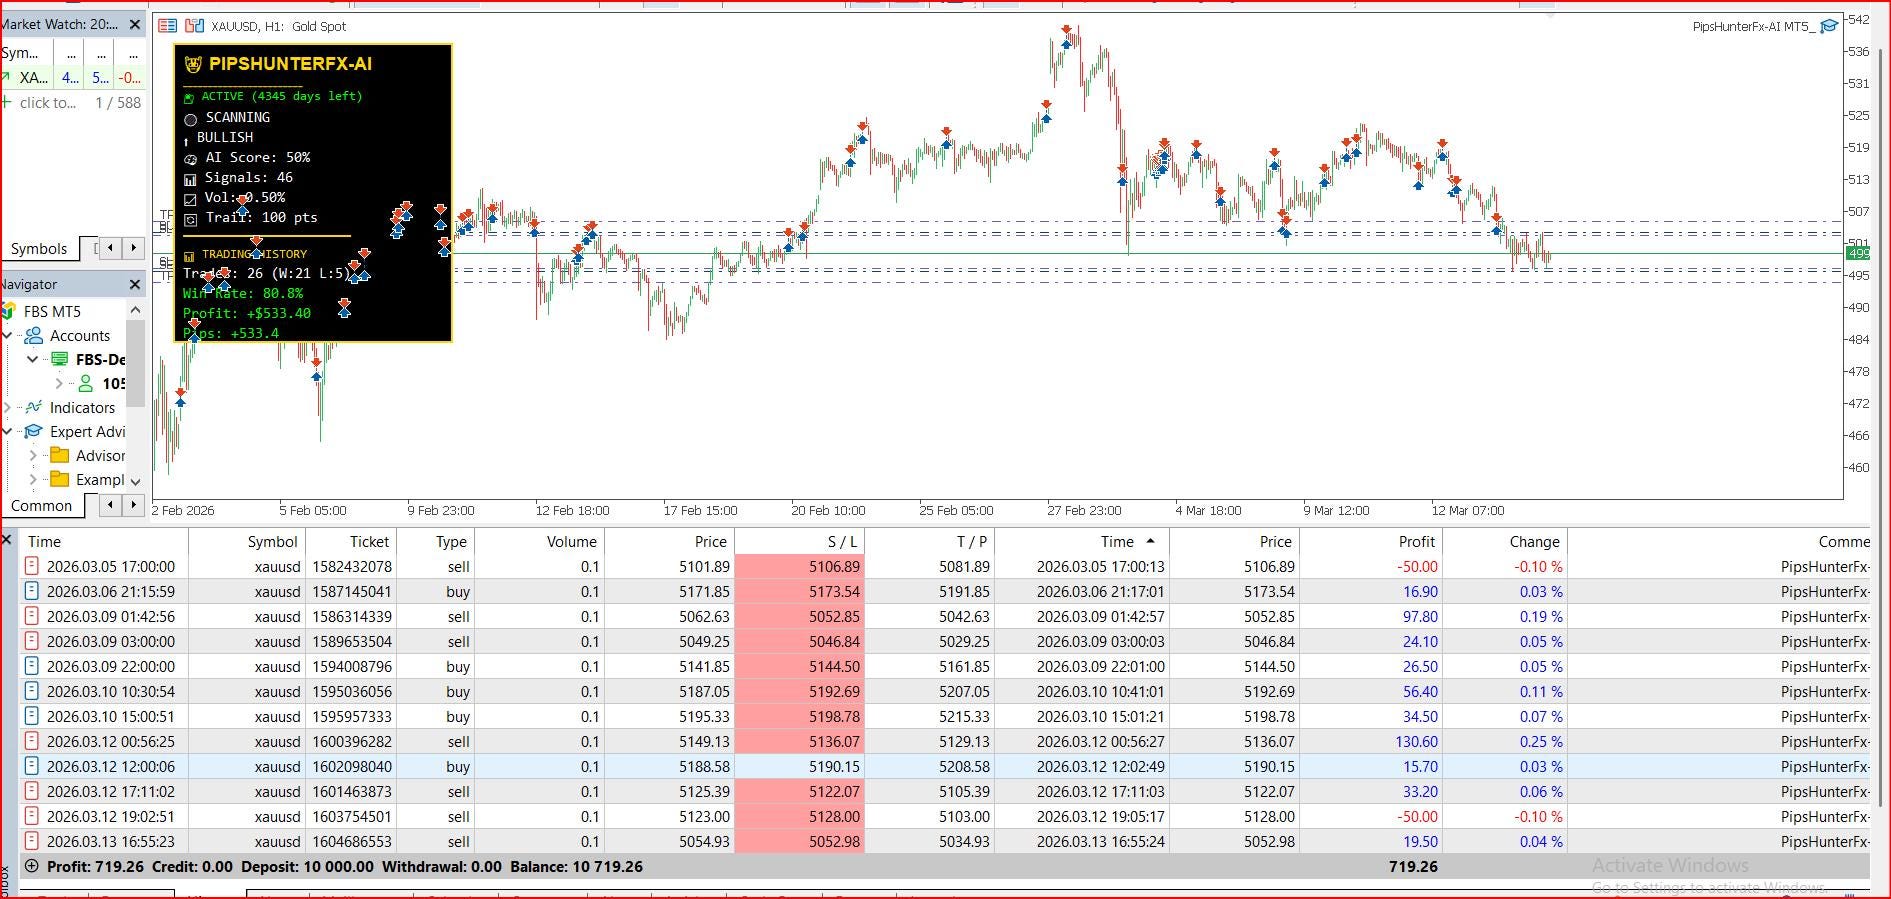Click the sorted close Time column header with arrow

[1082, 541]
